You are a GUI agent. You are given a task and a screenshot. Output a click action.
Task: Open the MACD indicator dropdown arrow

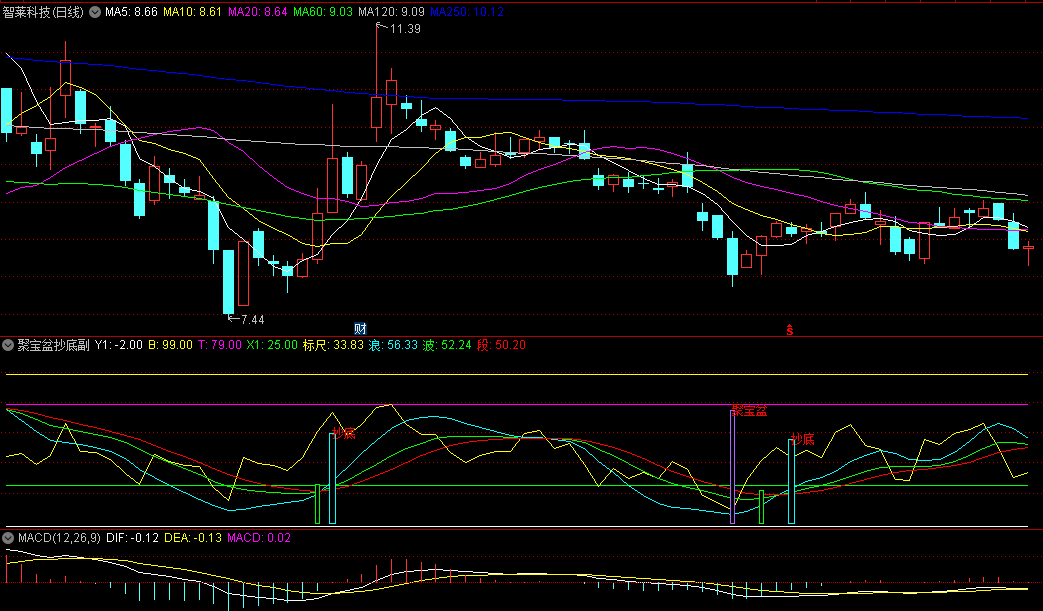[8, 538]
